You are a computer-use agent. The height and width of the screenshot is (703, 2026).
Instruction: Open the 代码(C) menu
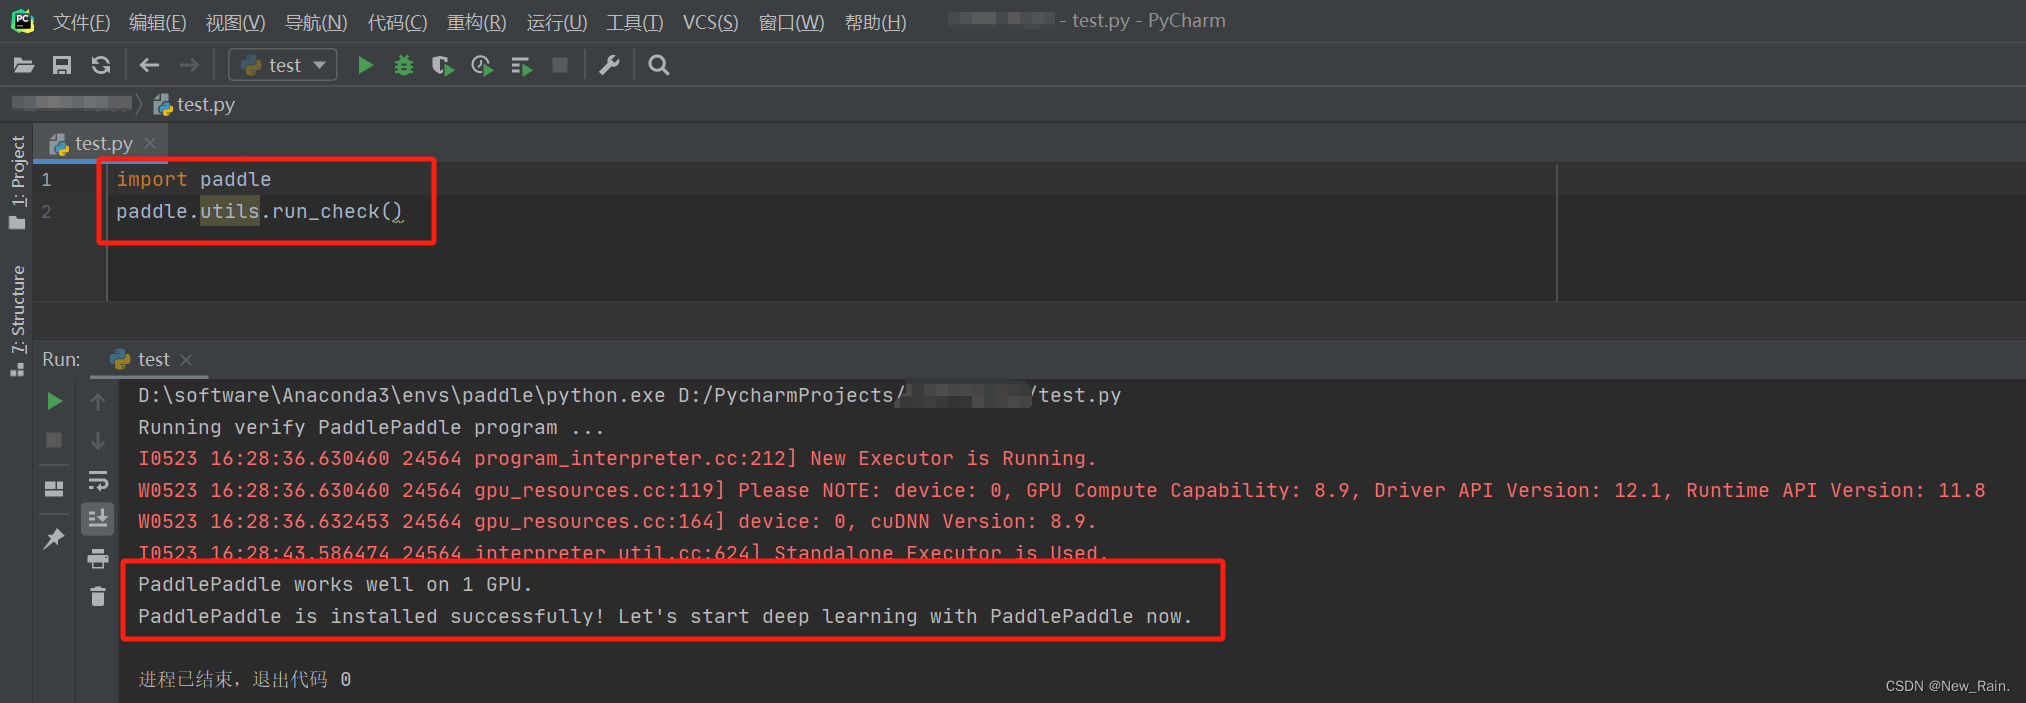point(397,22)
